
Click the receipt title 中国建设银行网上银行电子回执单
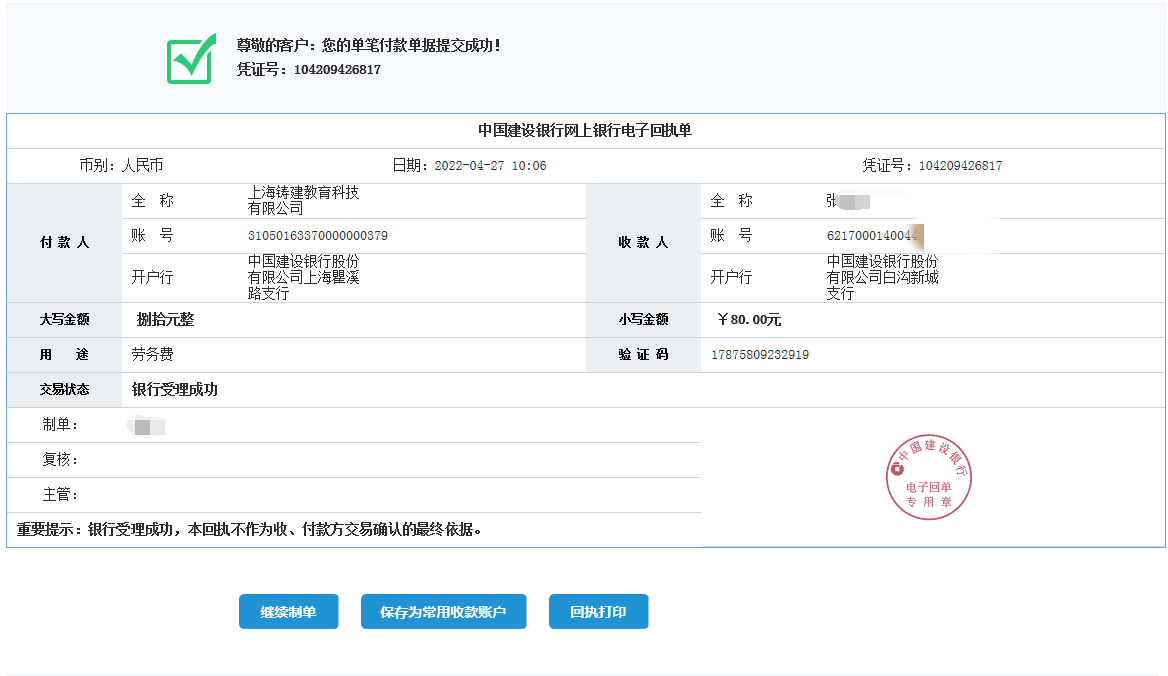coord(585,130)
